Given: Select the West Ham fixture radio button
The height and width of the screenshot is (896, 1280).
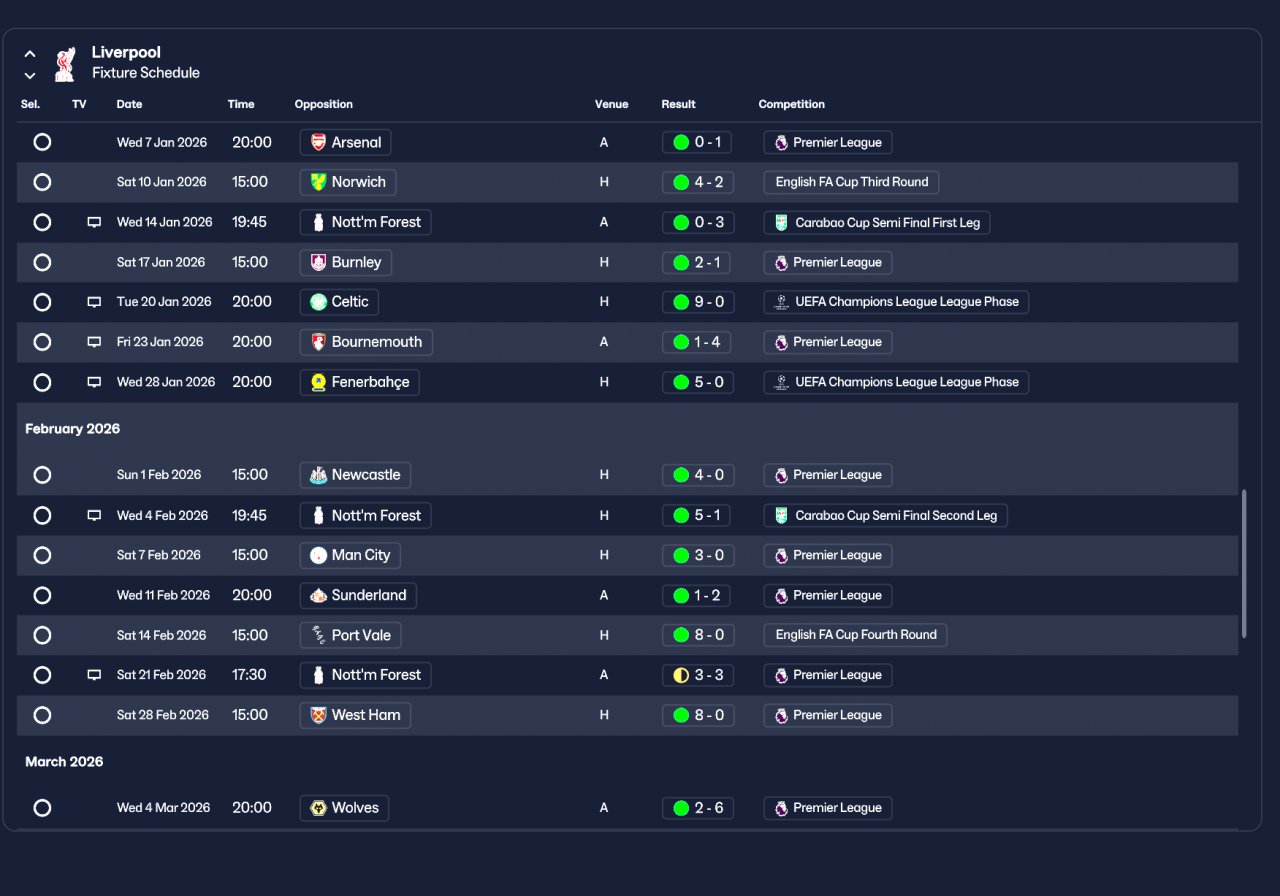Looking at the screenshot, I should coord(42,715).
